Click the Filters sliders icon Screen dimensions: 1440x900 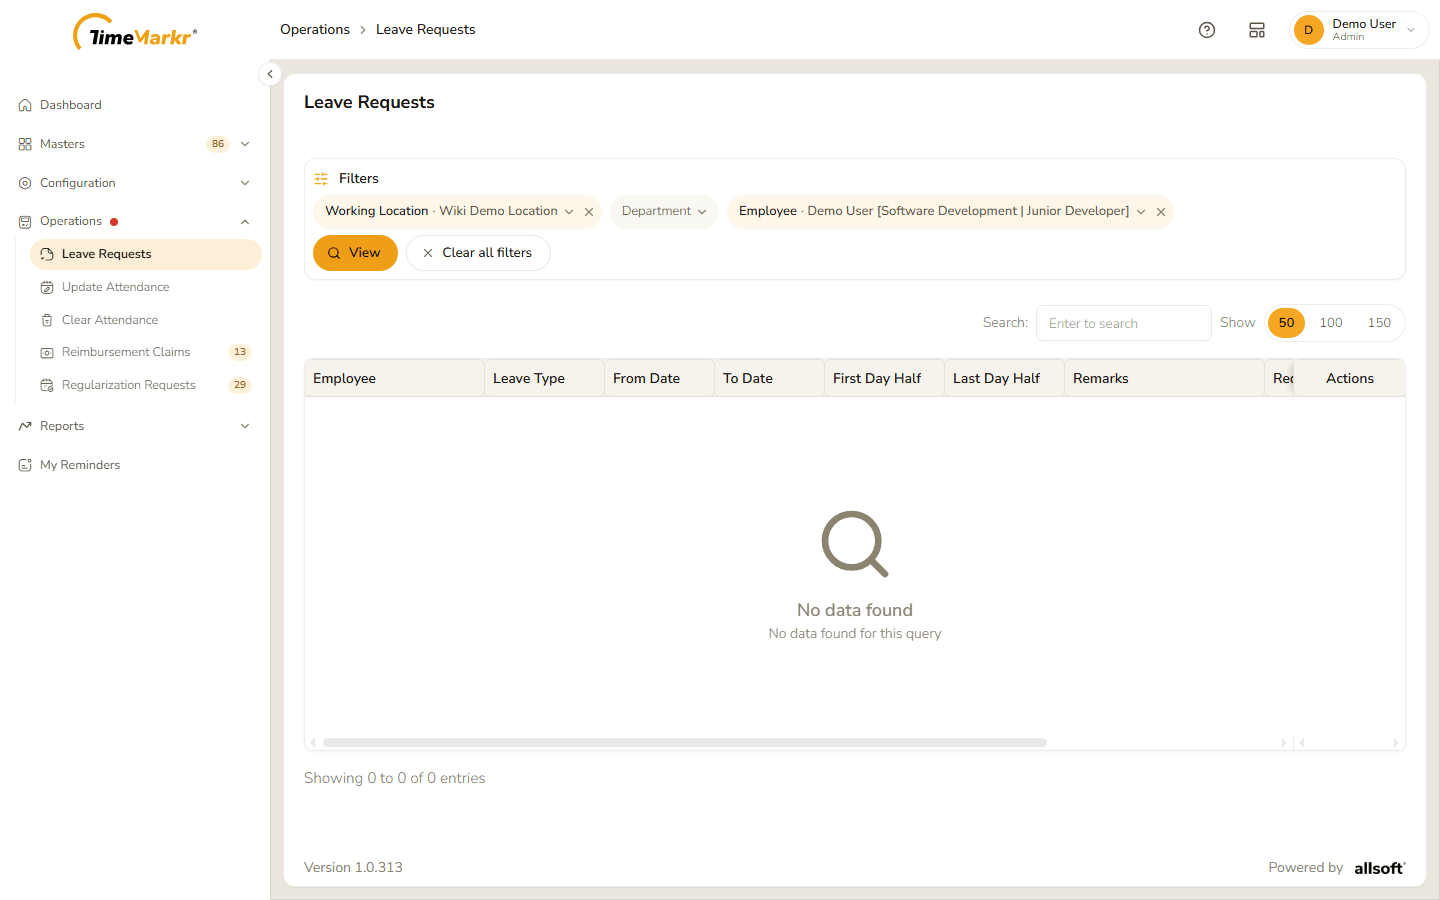(x=321, y=179)
